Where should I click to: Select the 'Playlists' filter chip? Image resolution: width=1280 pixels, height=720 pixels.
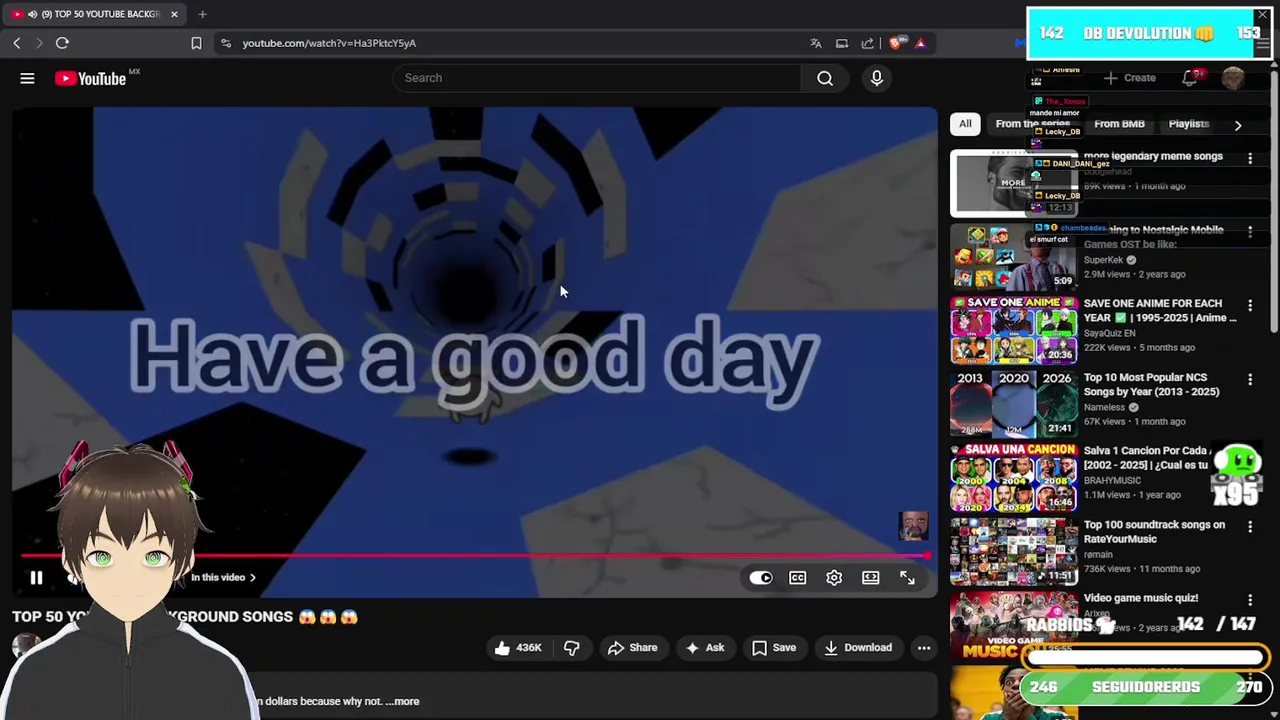tap(1189, 124)
